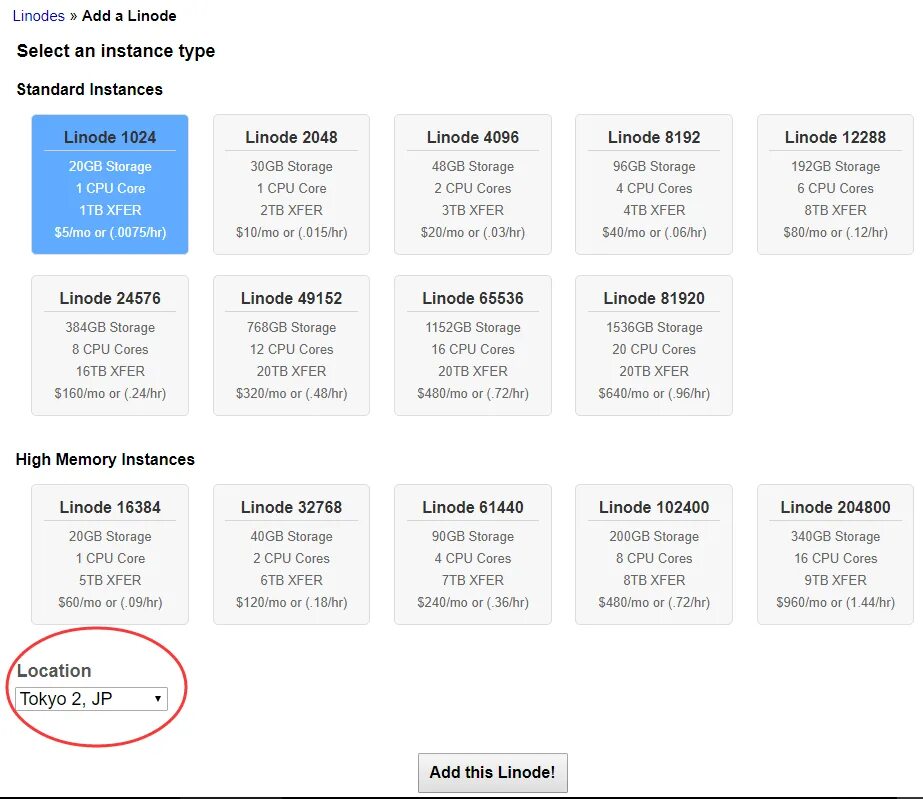The height and width of the screenshot is (799, 923).
Task: Click the "$120/mo or (.18/hr)" price
Action: (x=291, y=602)
